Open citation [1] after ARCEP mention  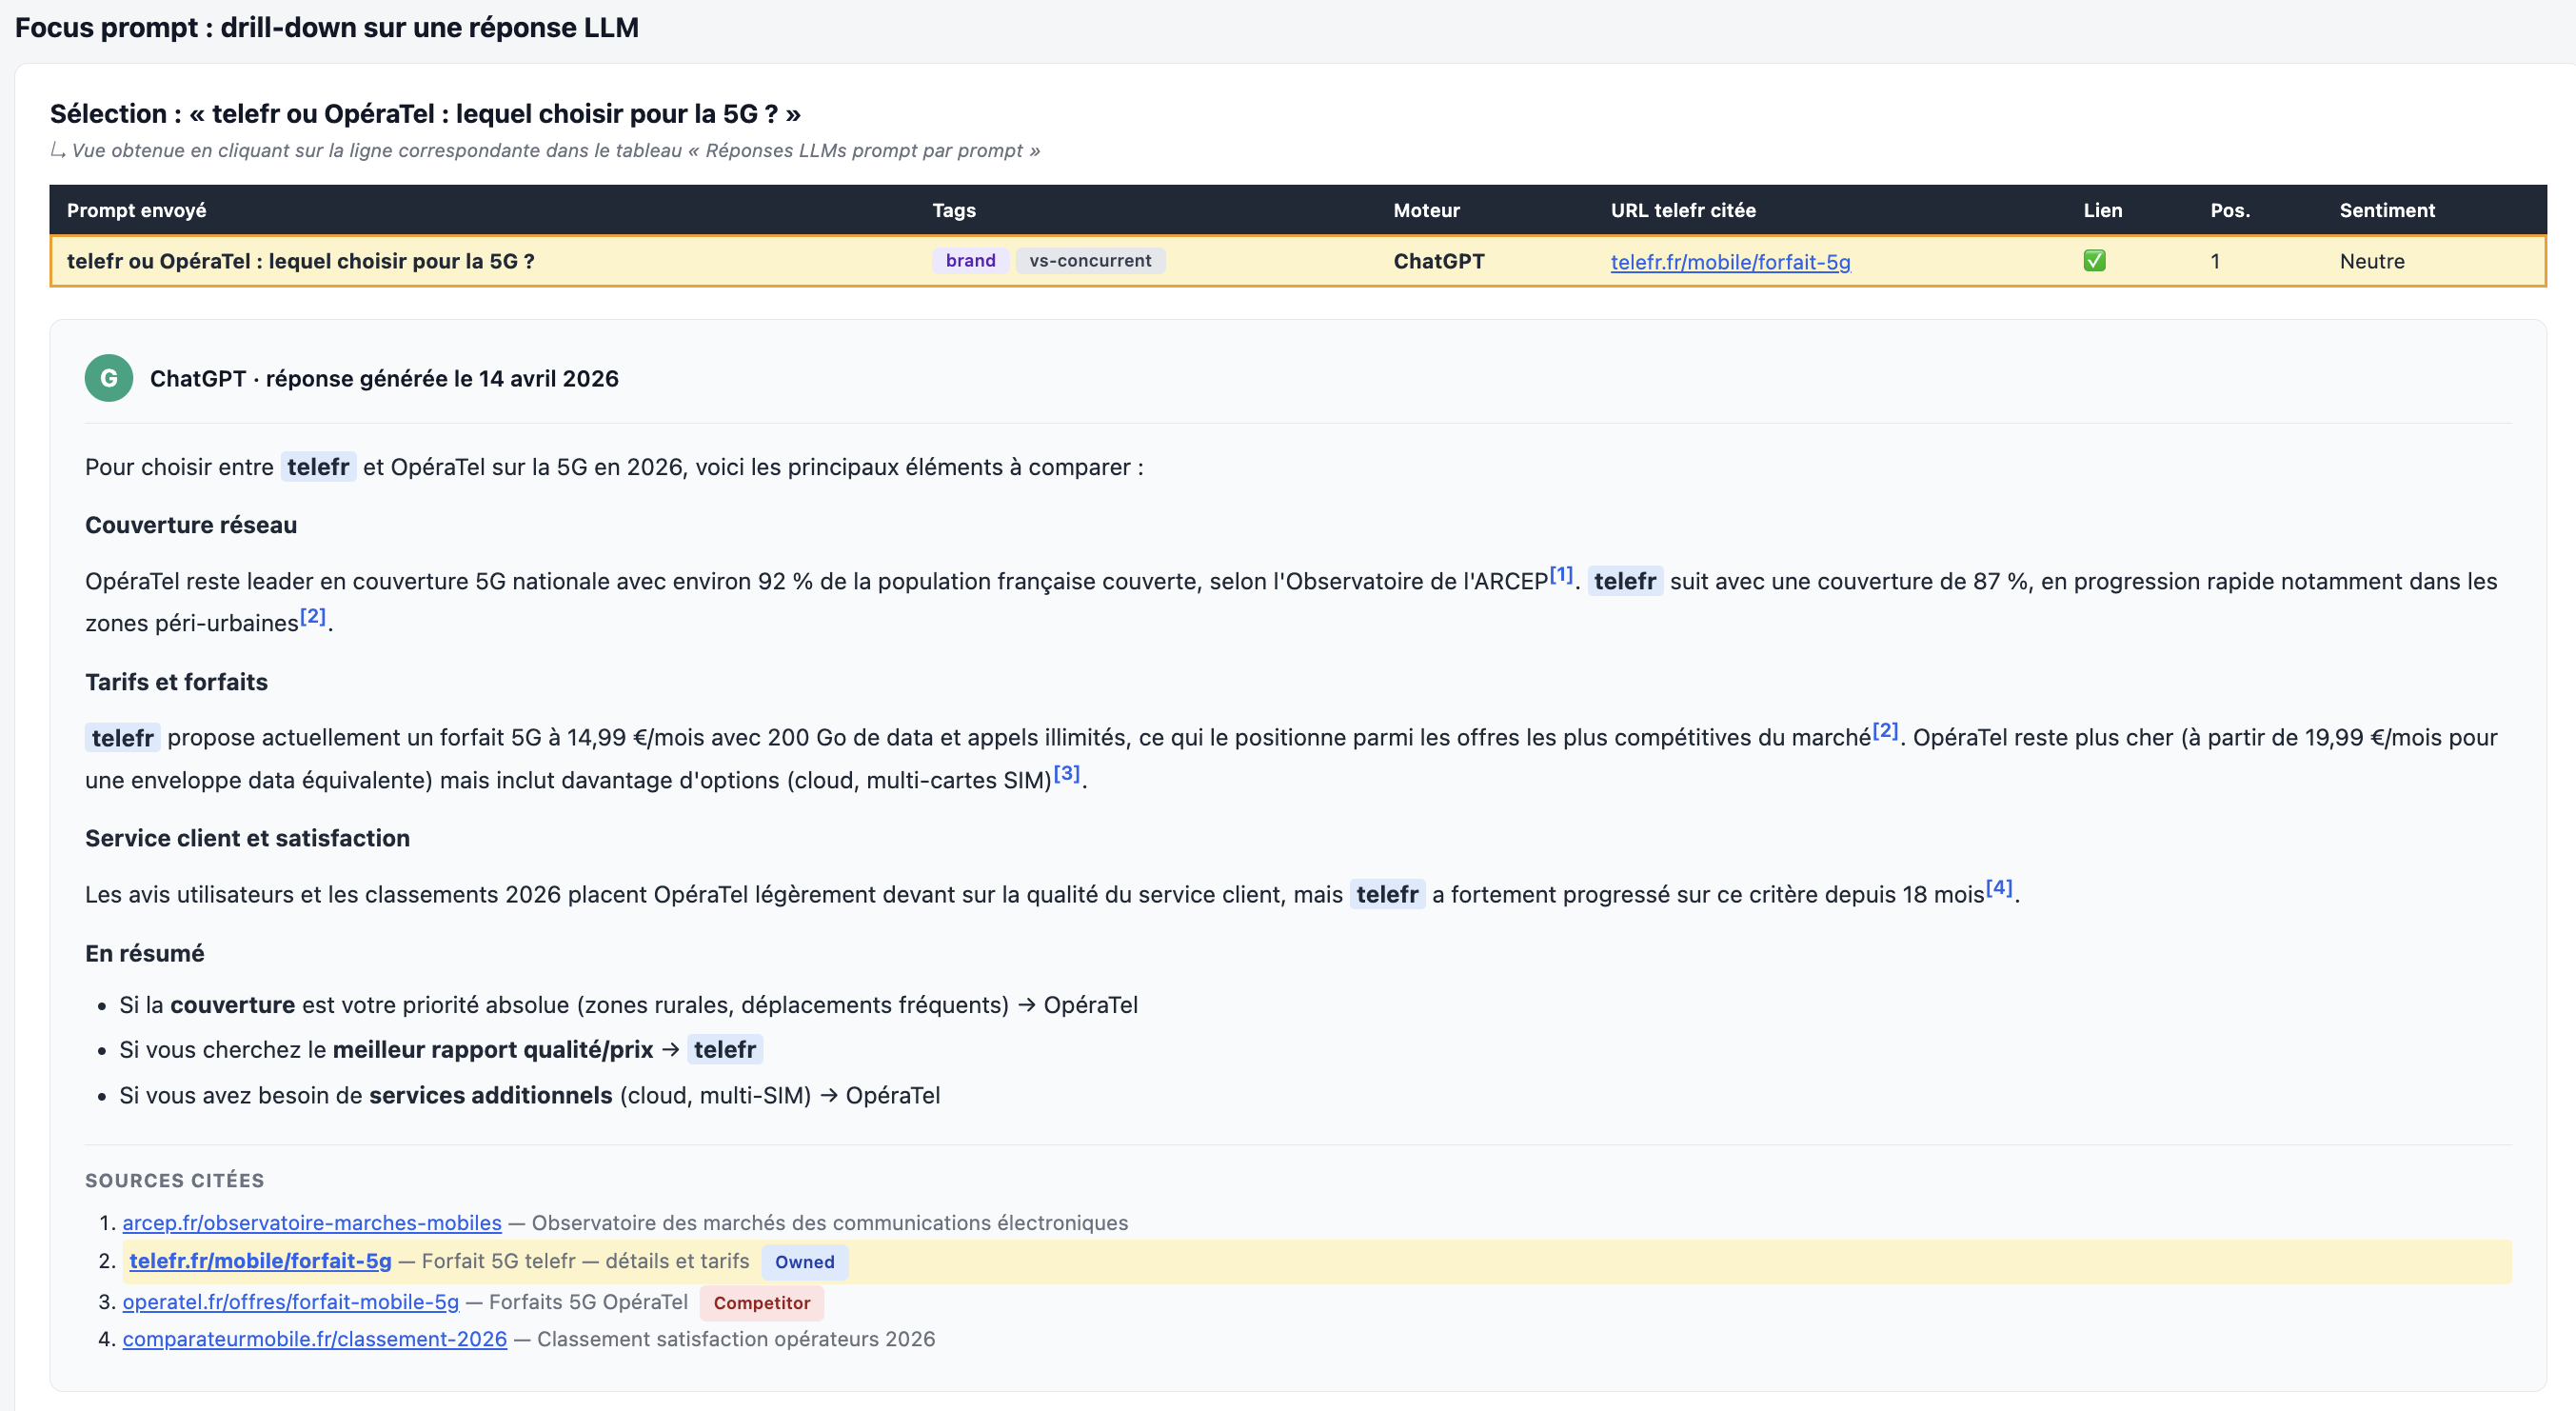pyautogui.click(x=1561, y=575)
